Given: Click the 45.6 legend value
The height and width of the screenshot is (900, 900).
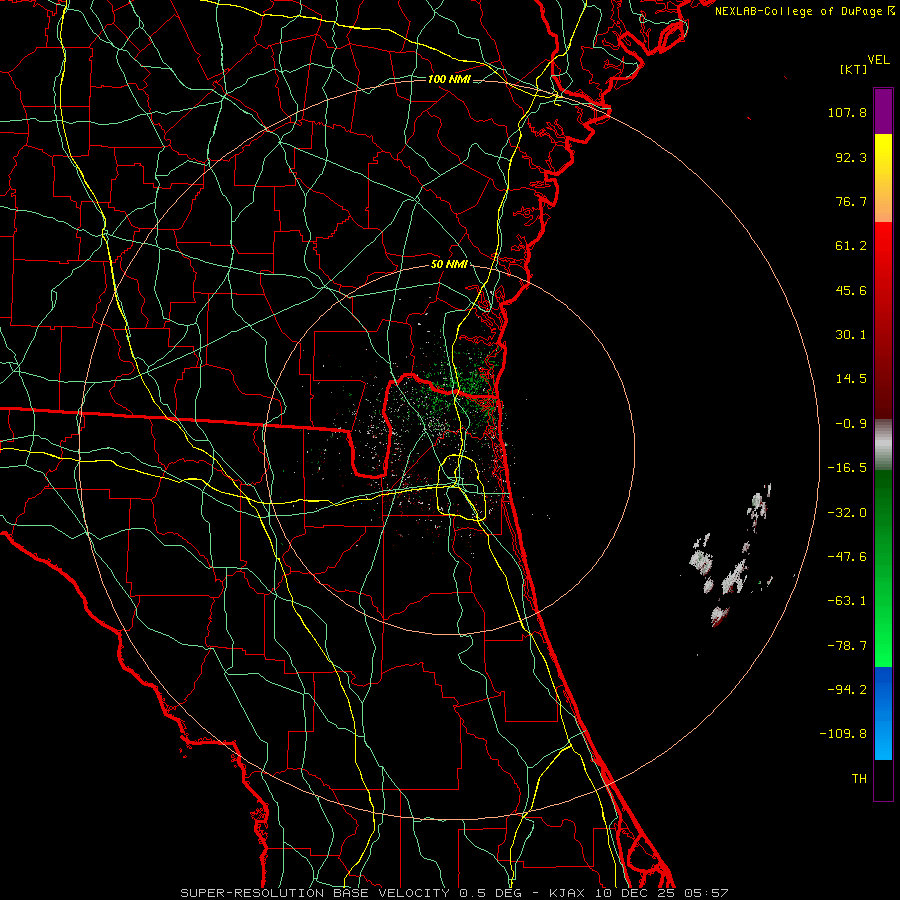Looking at the screenshot, I should (x=851, y=290).
